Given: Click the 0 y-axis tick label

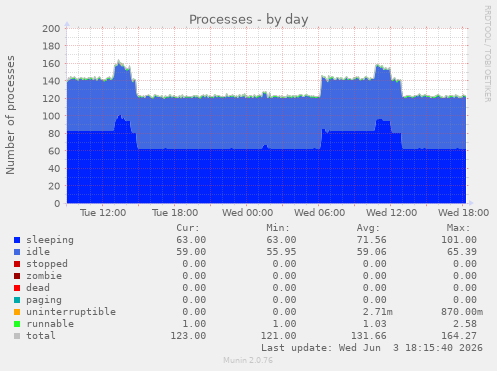Looking at the screenshot, I should (57, 204).
